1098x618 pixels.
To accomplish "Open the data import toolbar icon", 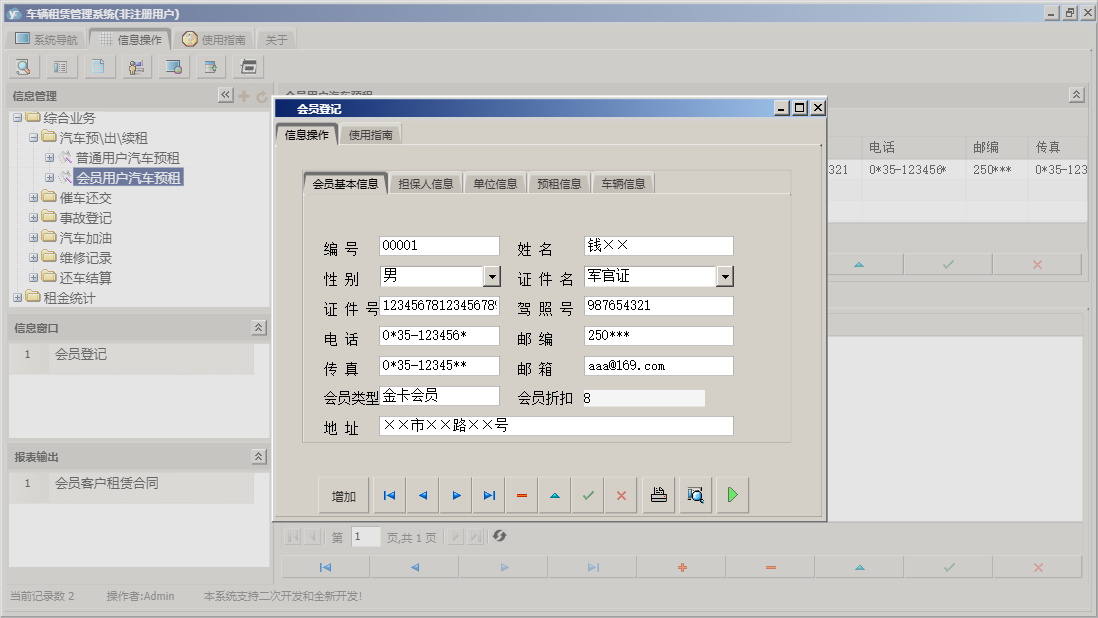I will click(x=211, y=67).
